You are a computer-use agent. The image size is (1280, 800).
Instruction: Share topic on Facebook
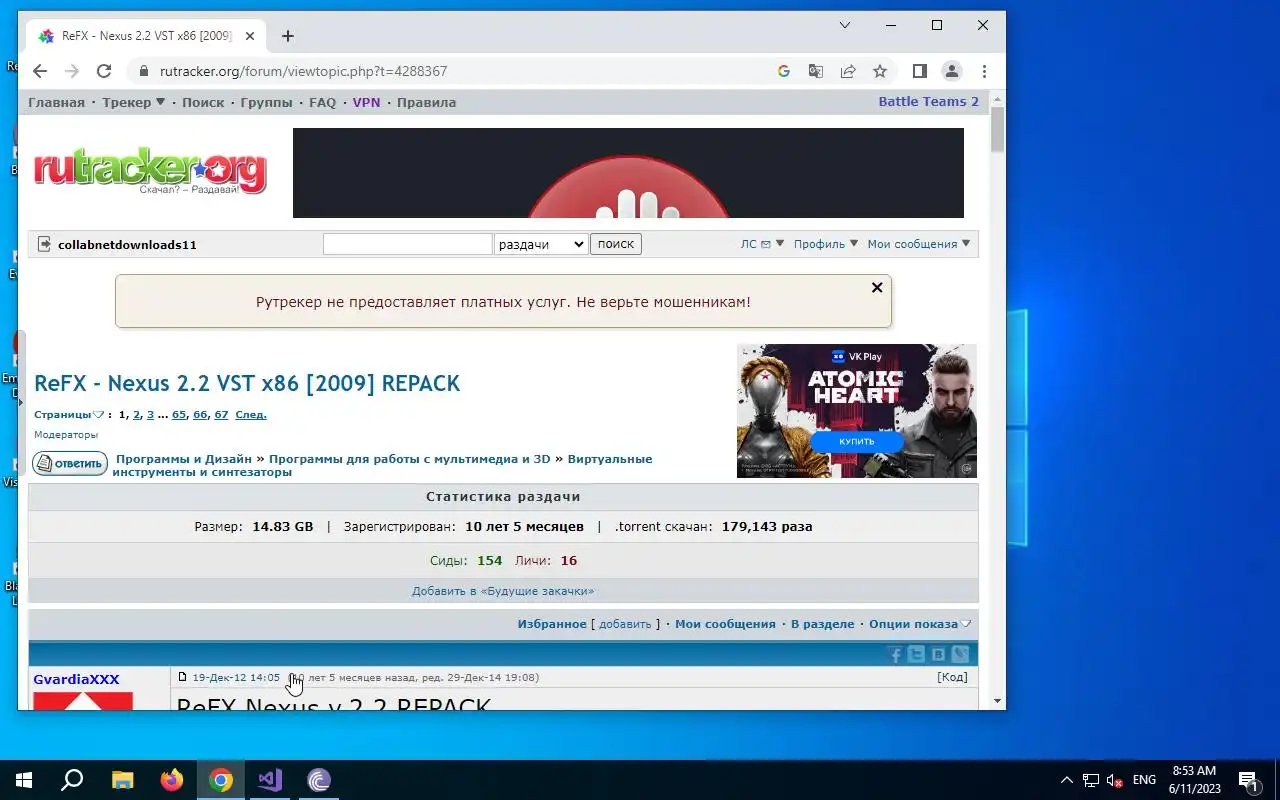point(896,655)
